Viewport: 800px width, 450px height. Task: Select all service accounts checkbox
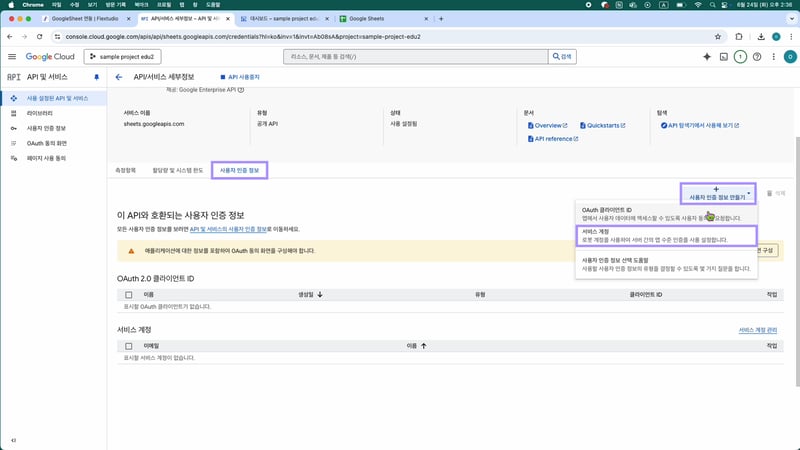point(129,346)
